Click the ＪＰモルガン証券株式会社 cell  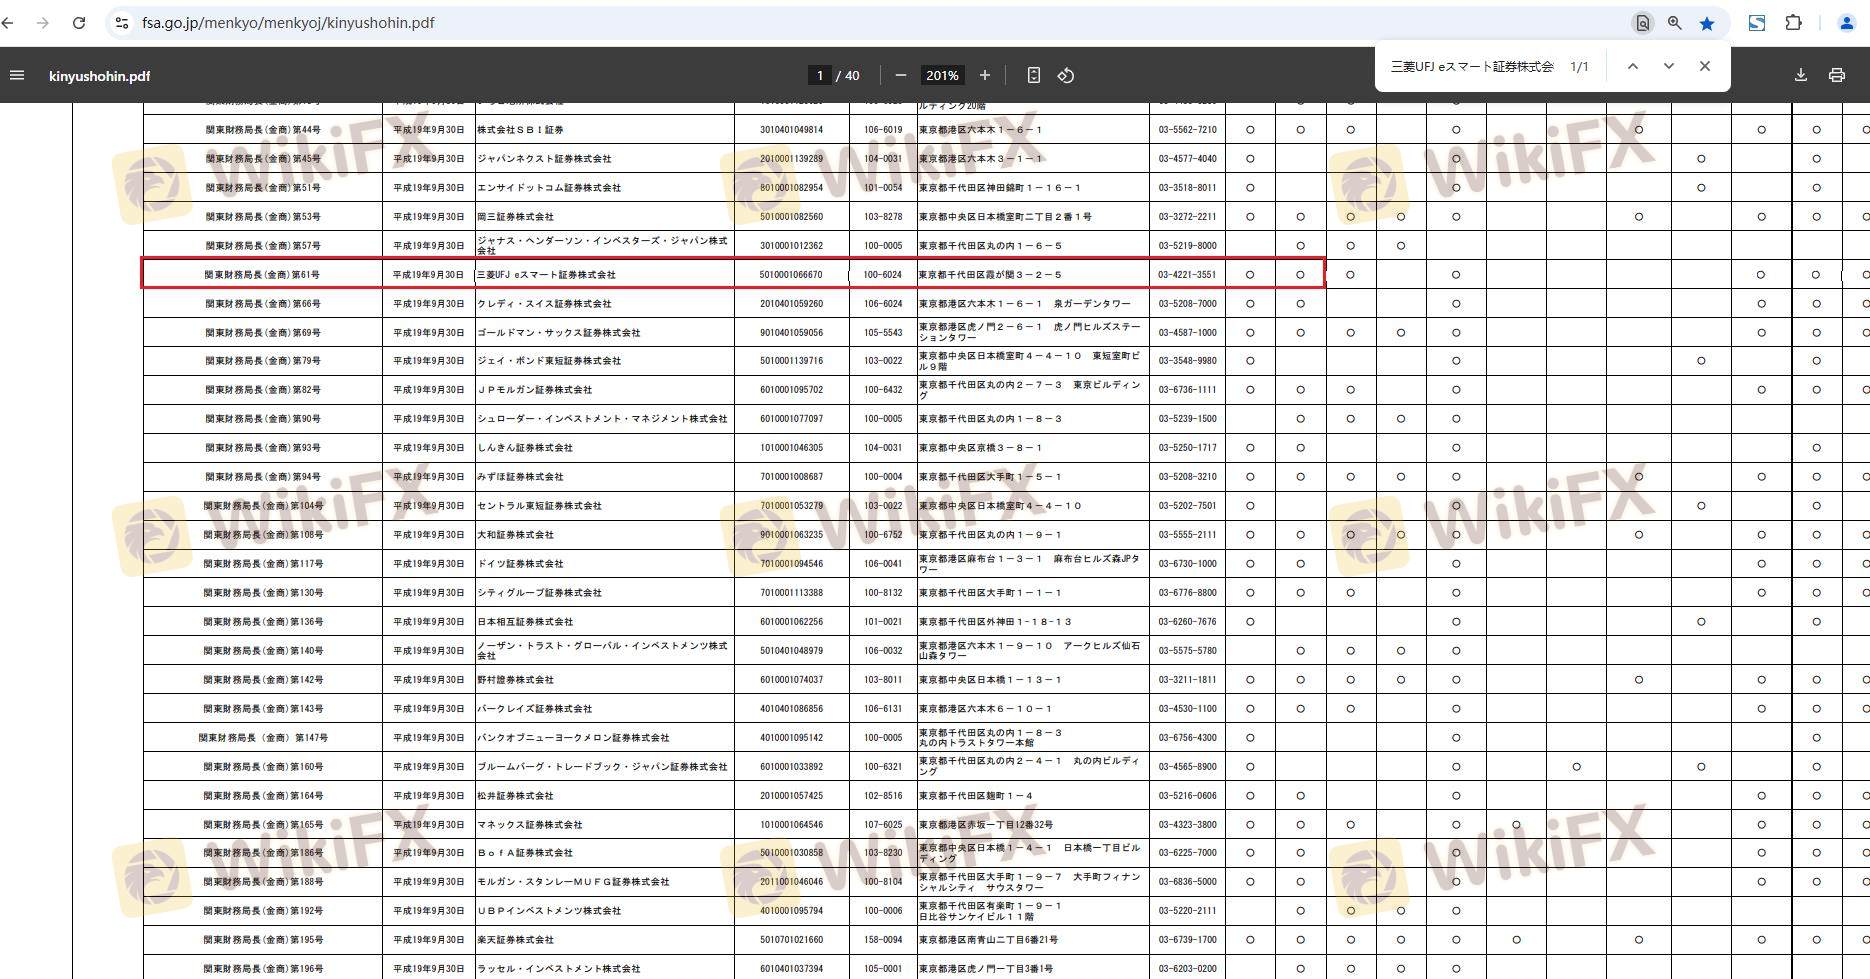point(534,390)
